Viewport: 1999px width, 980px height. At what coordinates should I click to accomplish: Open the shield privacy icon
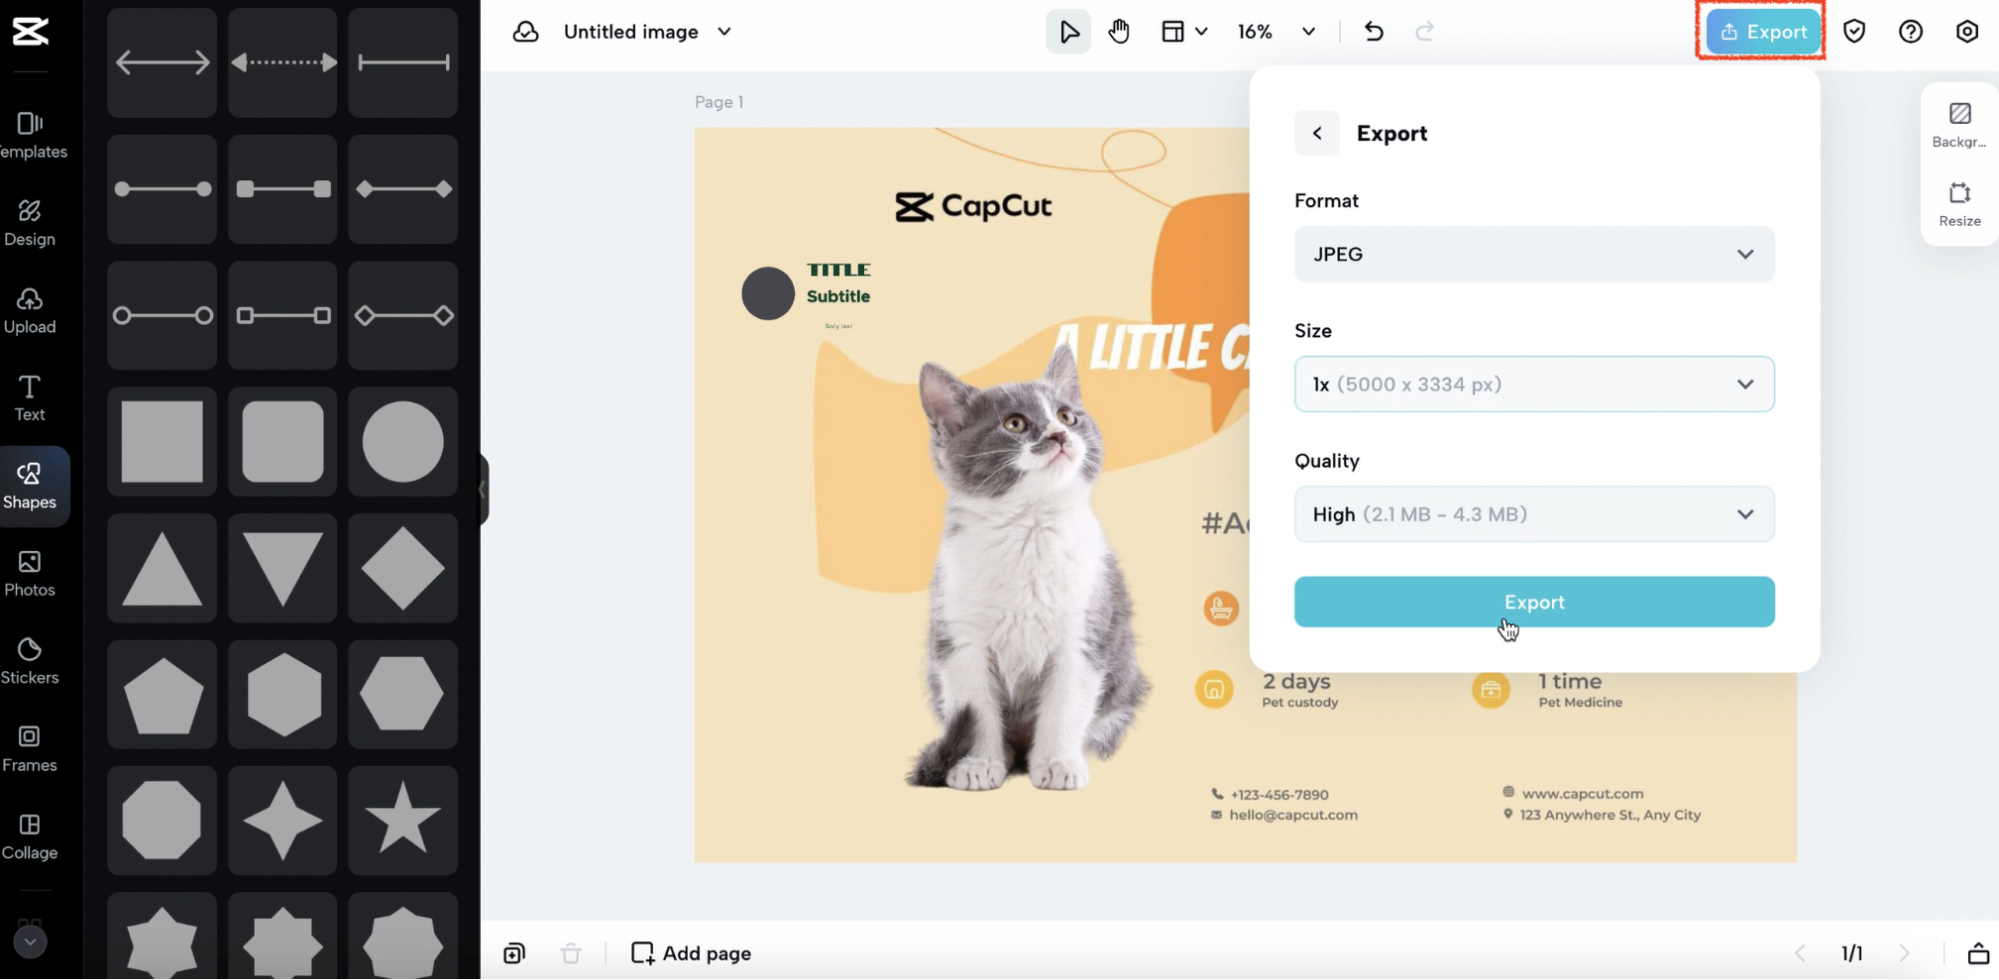tap(1855, 32)
